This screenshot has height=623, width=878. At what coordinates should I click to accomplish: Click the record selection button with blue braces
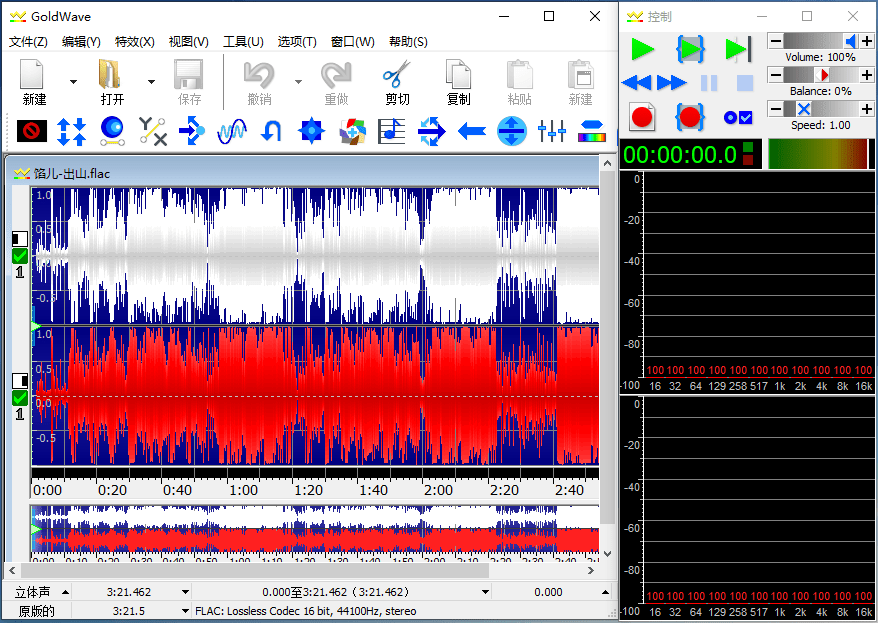(x=689, y=116)
